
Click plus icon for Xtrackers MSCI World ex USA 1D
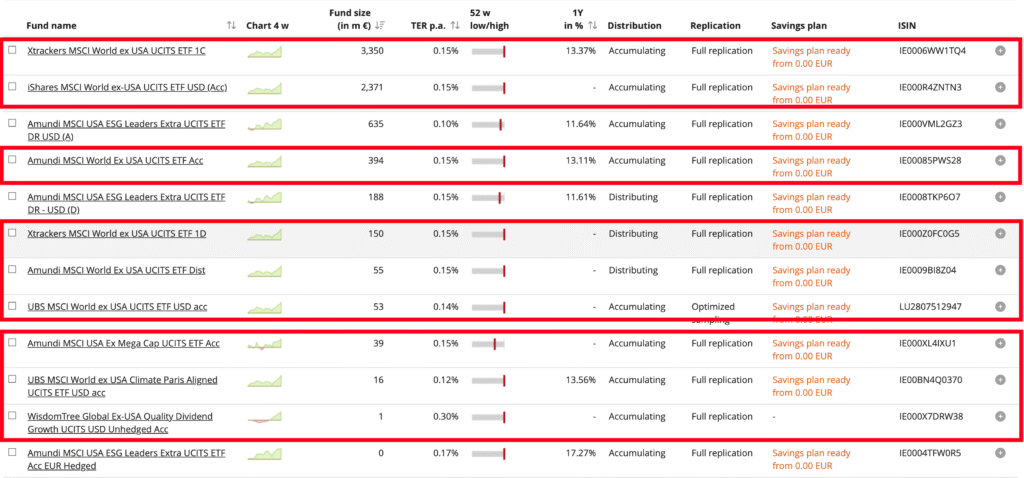coord(1000,234)
